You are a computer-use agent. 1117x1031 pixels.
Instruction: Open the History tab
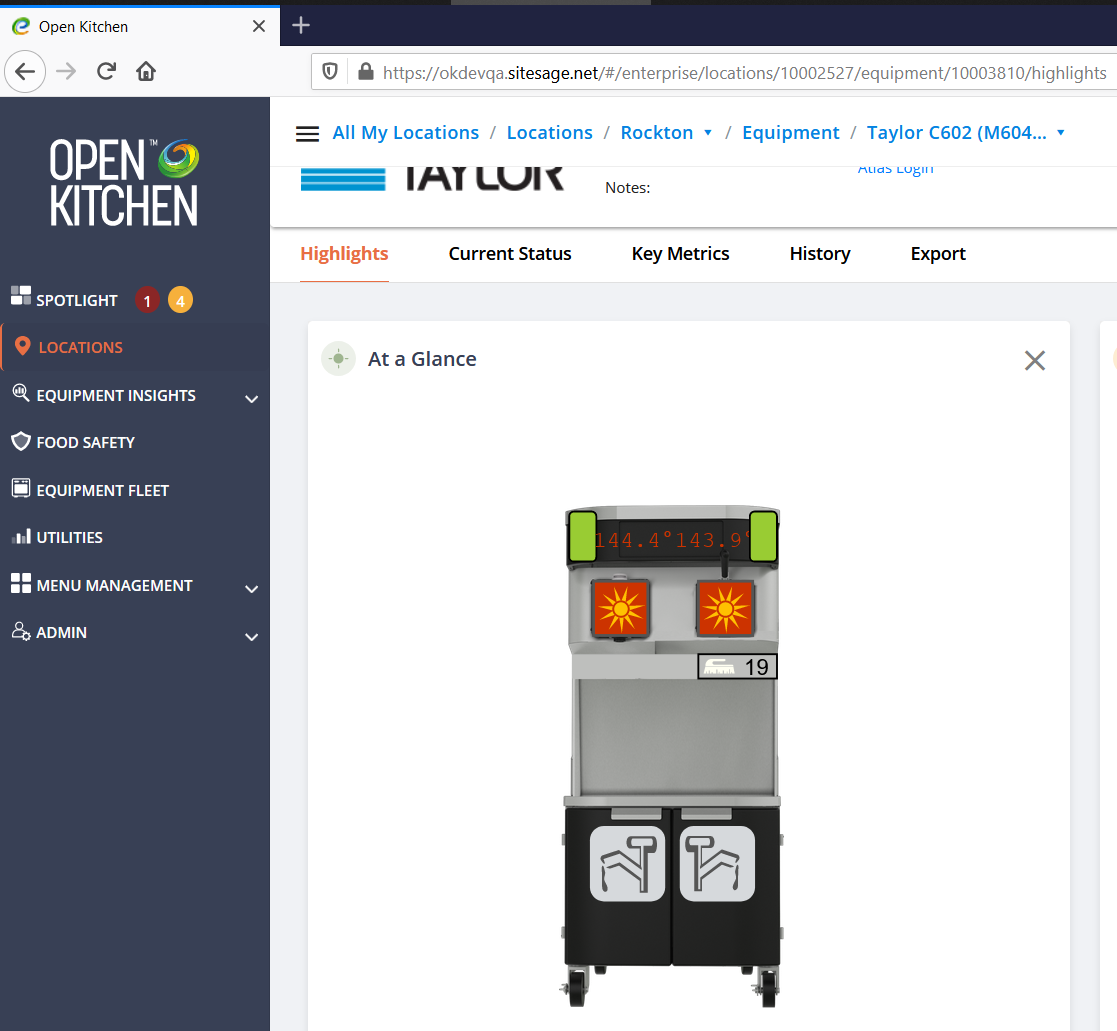820,254
